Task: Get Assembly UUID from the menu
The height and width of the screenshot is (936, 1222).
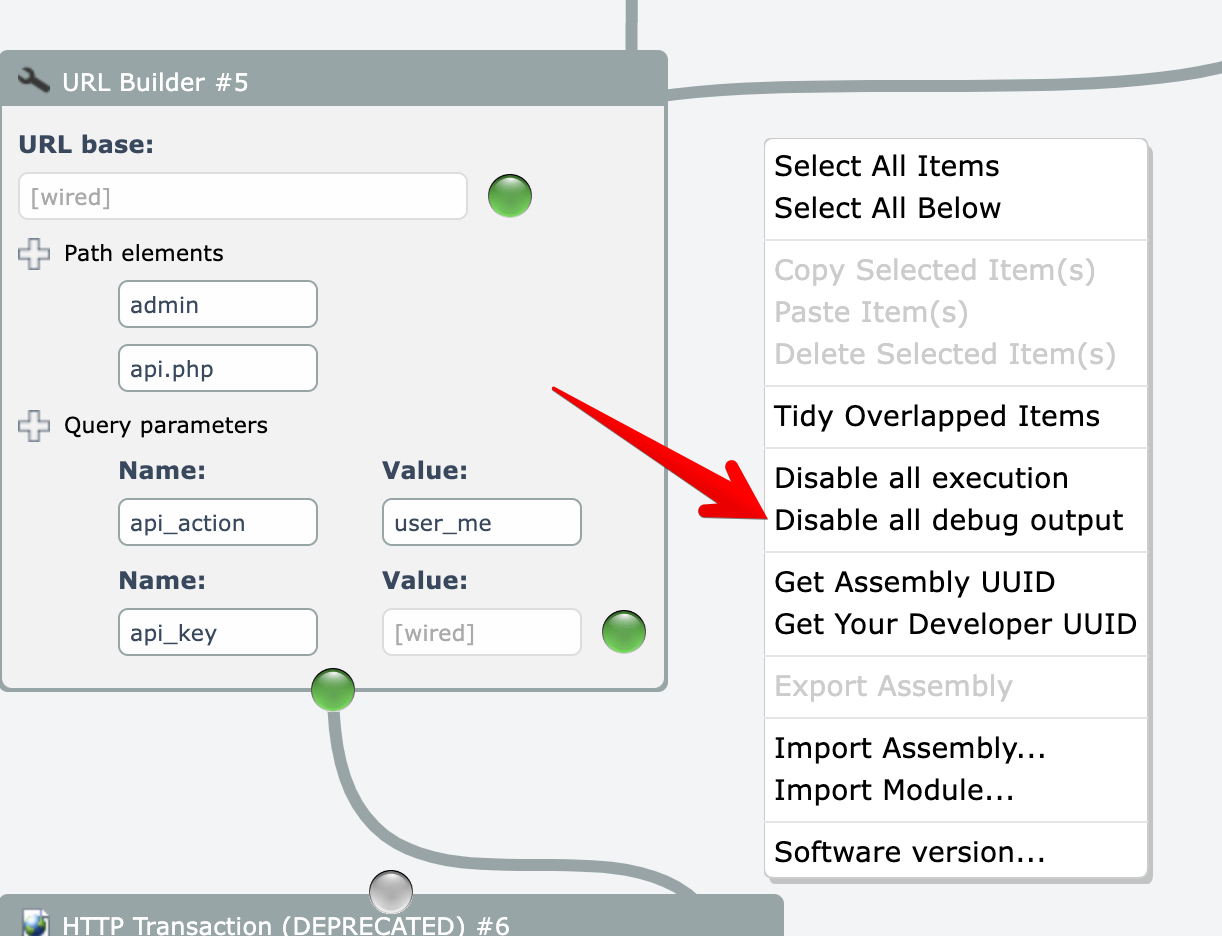Action: (x=914, y=582)
